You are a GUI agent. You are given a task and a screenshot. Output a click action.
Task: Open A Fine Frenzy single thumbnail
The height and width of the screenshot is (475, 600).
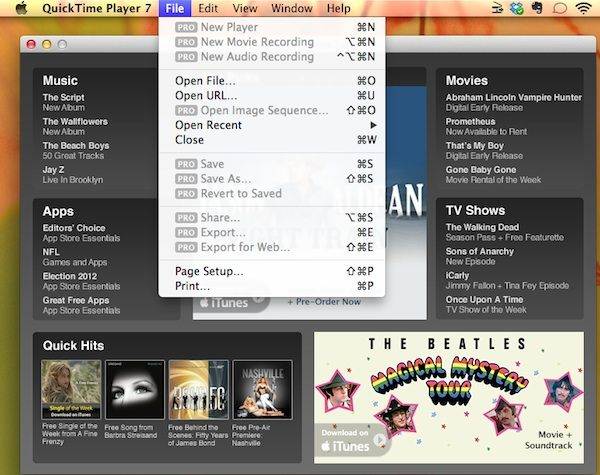coord(71,390)
